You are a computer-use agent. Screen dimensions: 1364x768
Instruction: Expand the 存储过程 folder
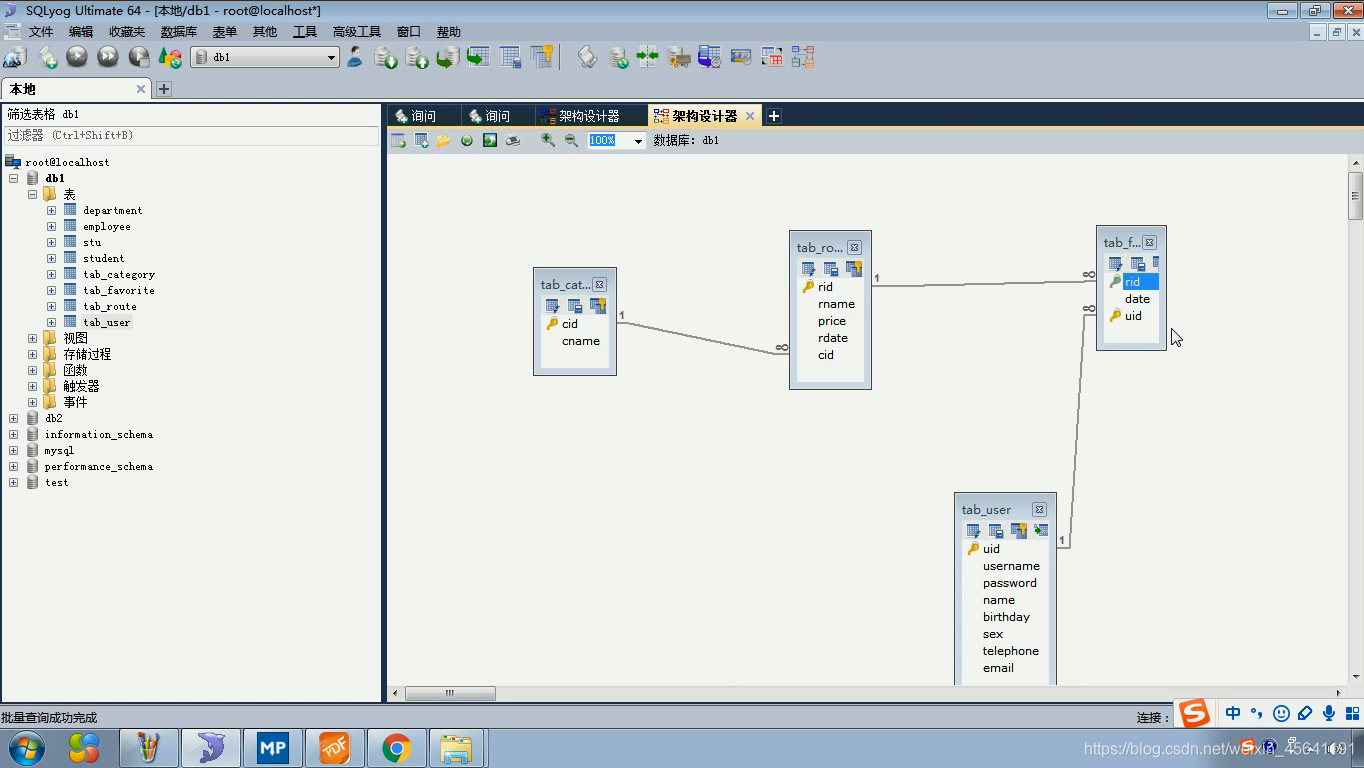pos(32,354)
